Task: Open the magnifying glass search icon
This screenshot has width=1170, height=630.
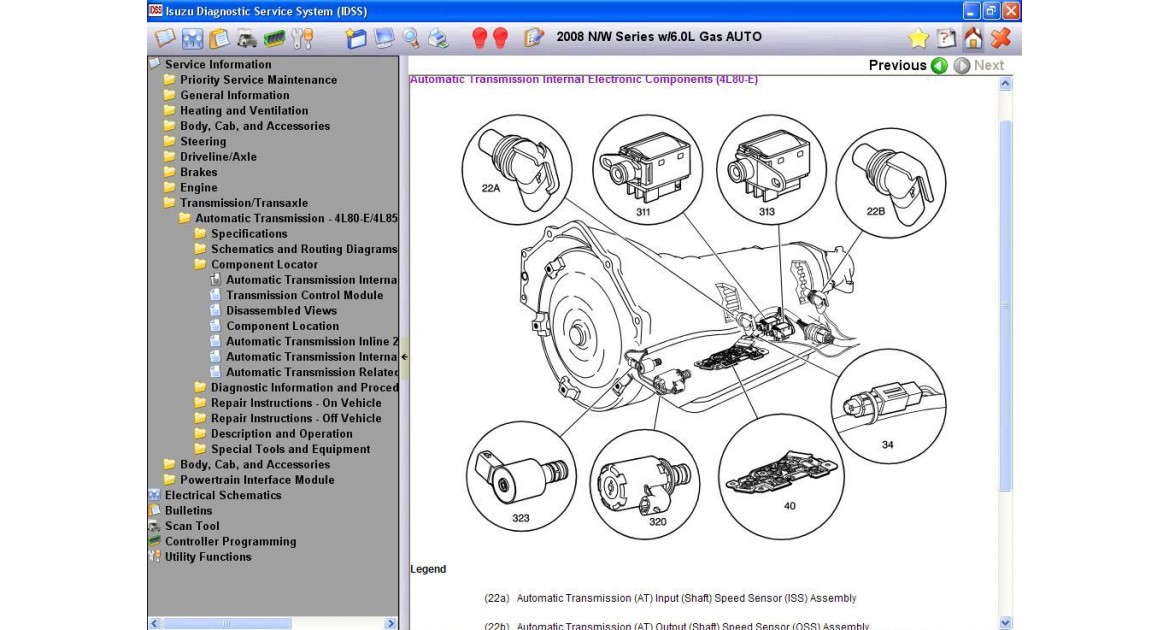Action: 411,37
